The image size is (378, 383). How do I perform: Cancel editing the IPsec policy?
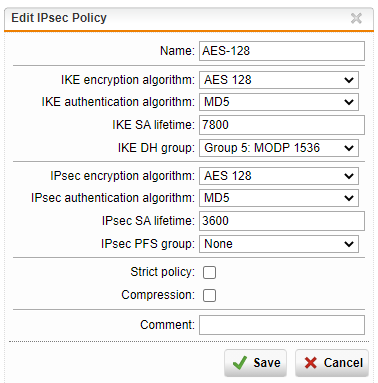coord(332,363)
